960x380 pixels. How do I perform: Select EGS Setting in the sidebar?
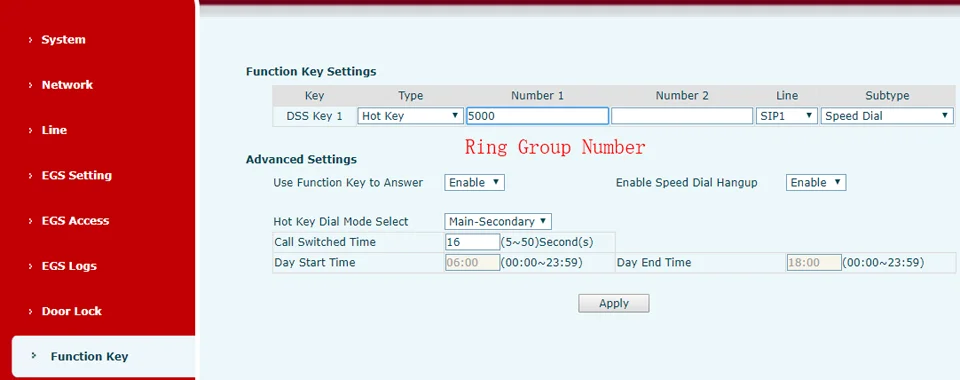(x=77, y=176)
